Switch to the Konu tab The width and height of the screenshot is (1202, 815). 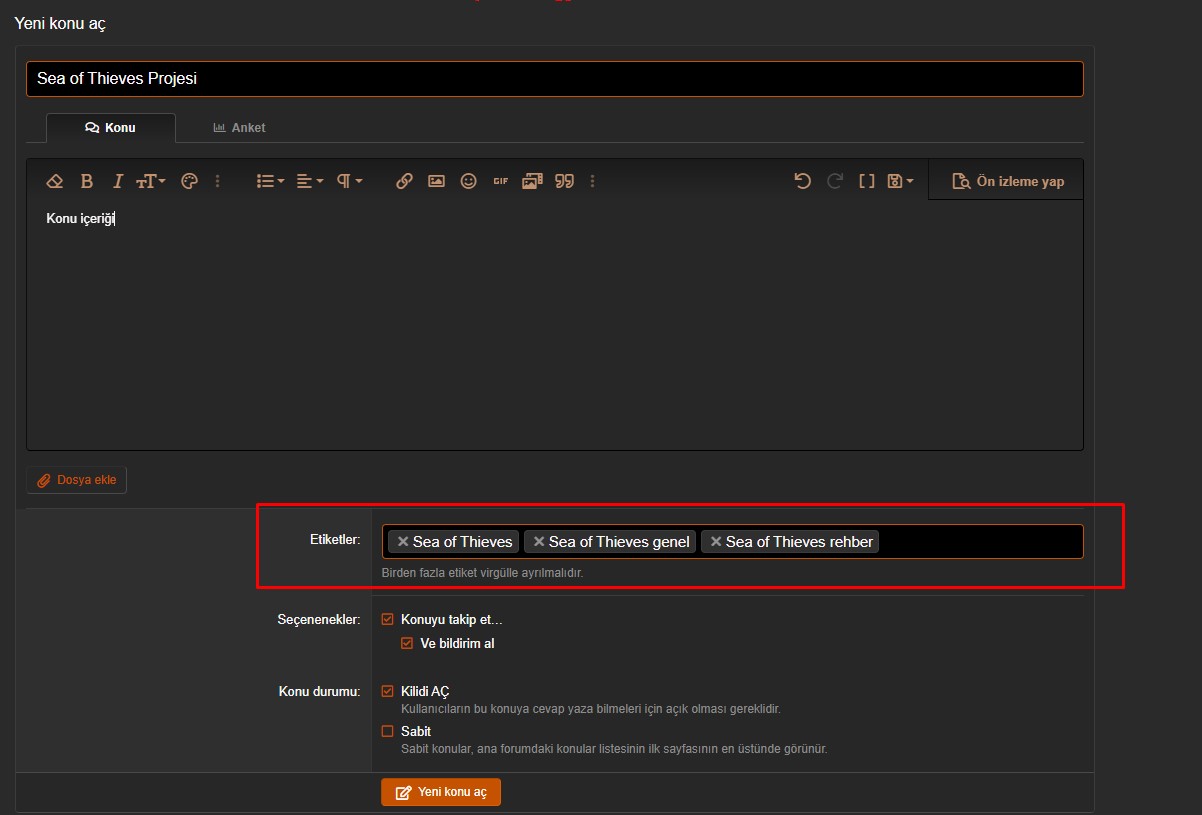[x=110, y=128]
